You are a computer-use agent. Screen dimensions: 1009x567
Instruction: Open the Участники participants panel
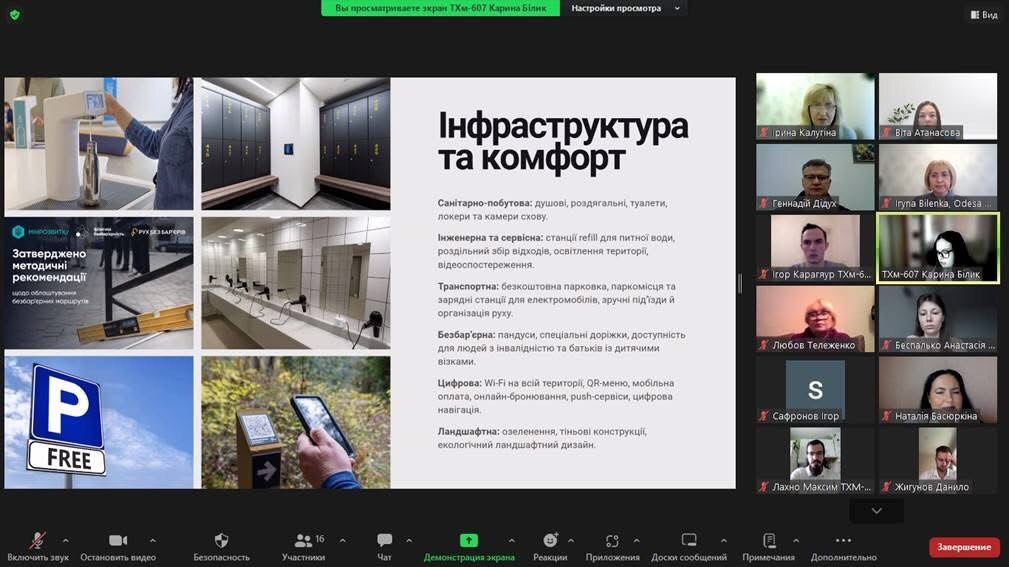[x=303, y=541]
